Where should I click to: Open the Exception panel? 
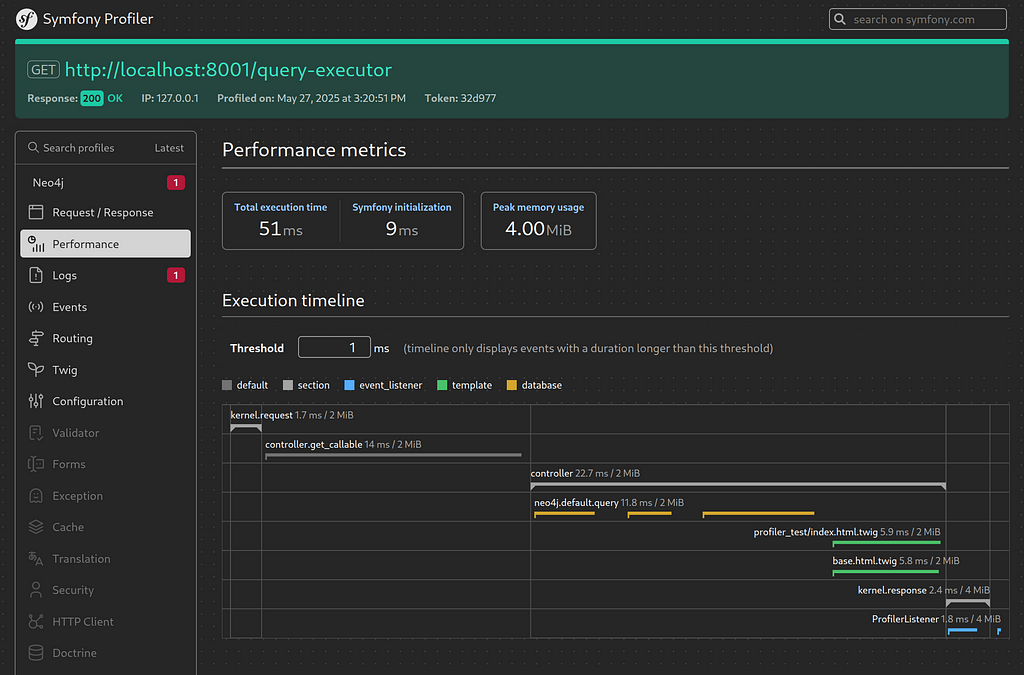coord(105,495)
